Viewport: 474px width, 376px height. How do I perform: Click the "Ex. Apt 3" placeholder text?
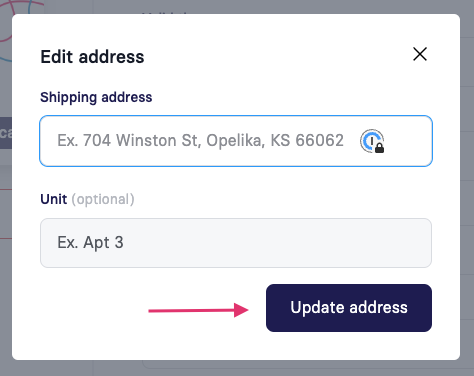click(90, 243)
